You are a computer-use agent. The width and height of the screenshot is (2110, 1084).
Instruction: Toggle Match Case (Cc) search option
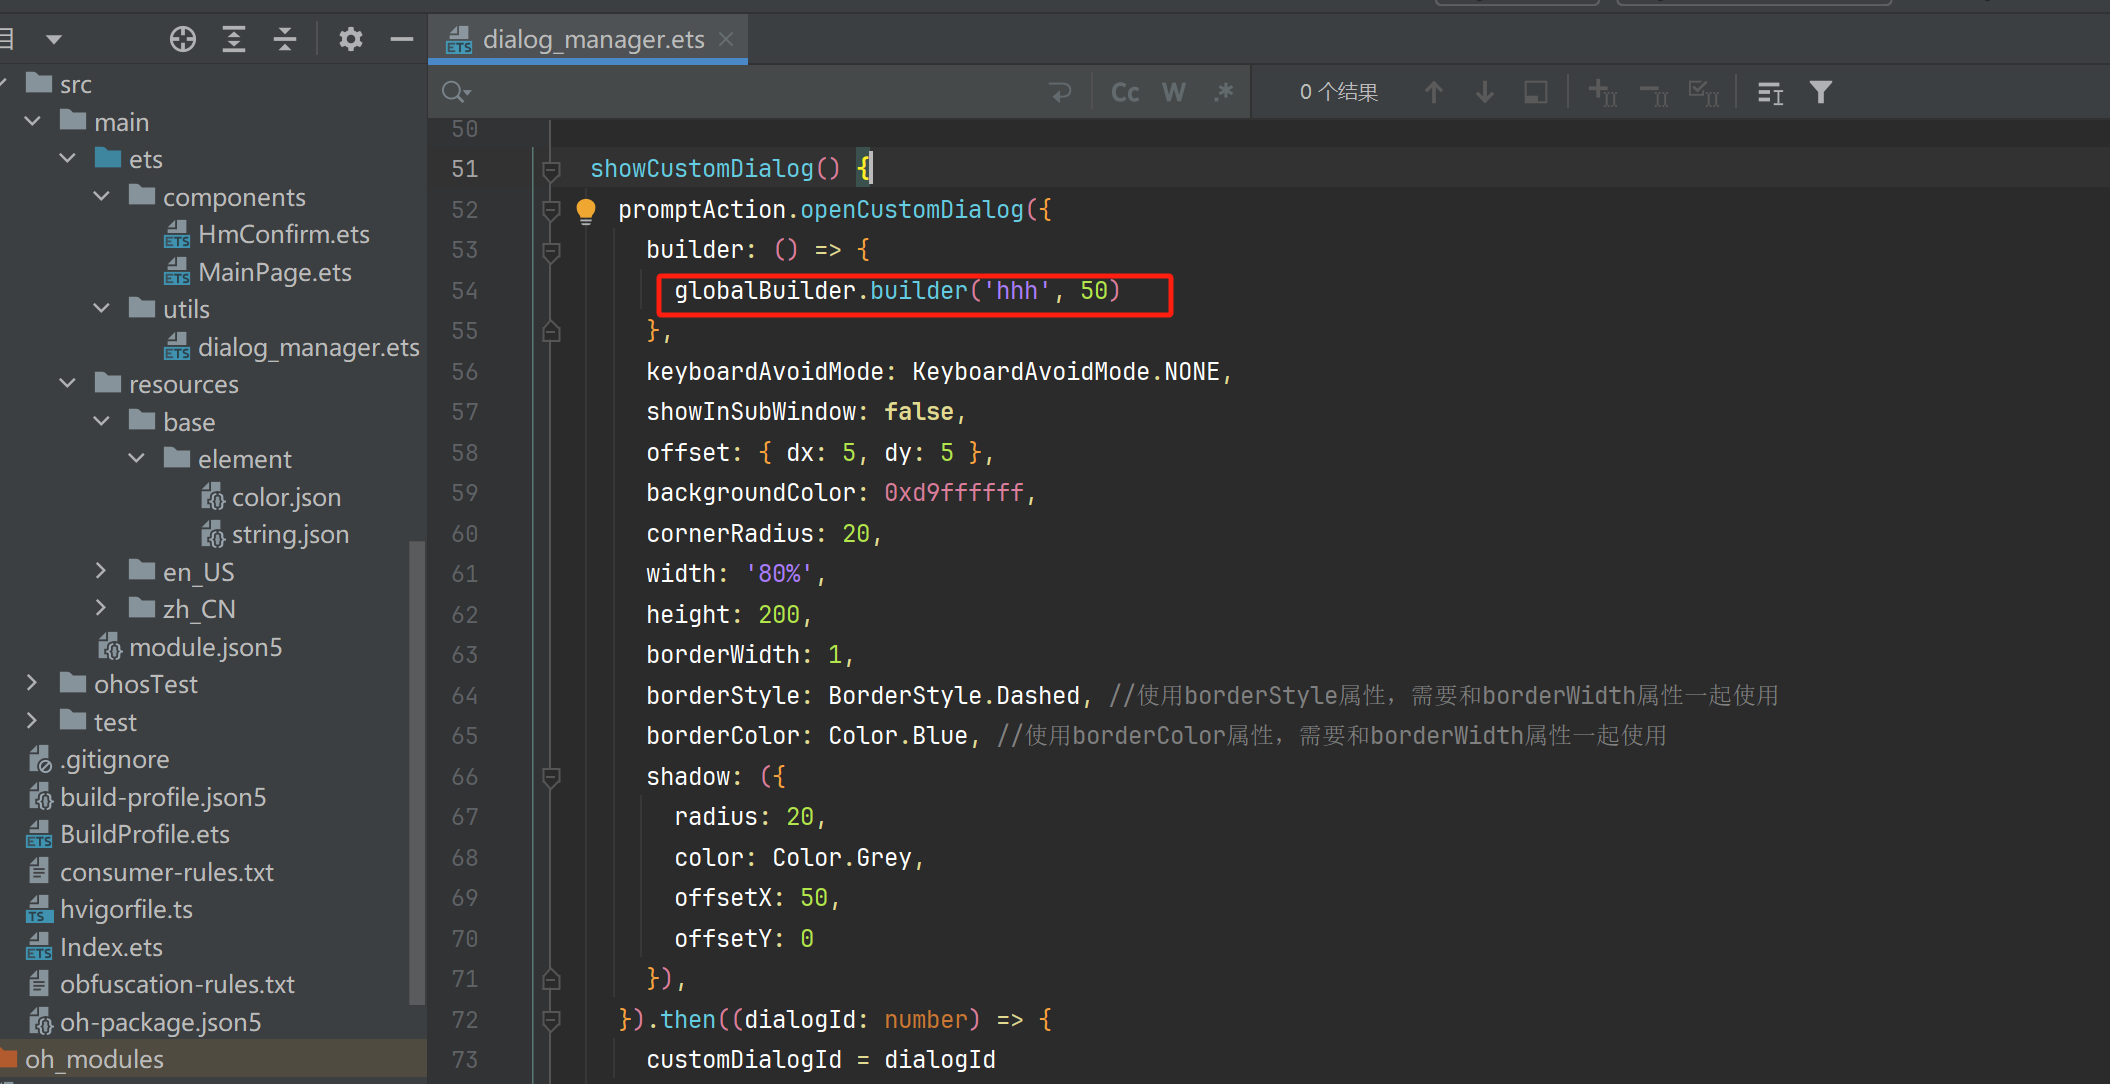(1125, 92)
